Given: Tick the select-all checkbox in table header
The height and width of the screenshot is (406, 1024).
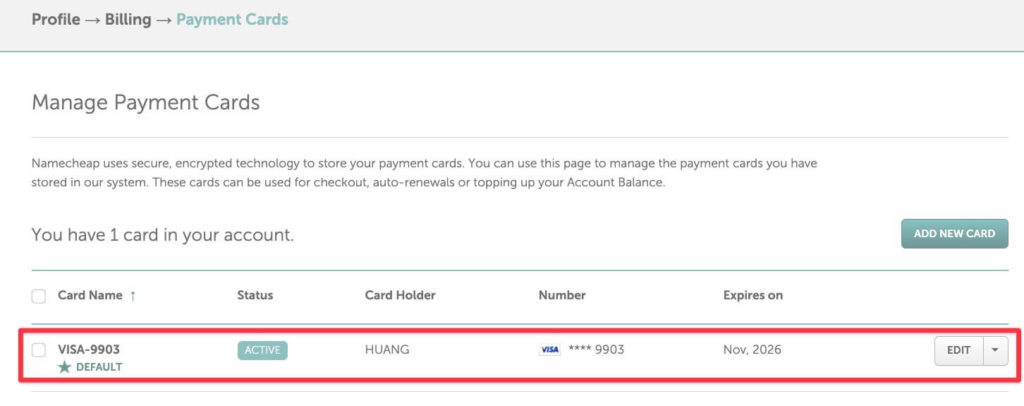Looking at the screenshot, I should pos(39,296).
